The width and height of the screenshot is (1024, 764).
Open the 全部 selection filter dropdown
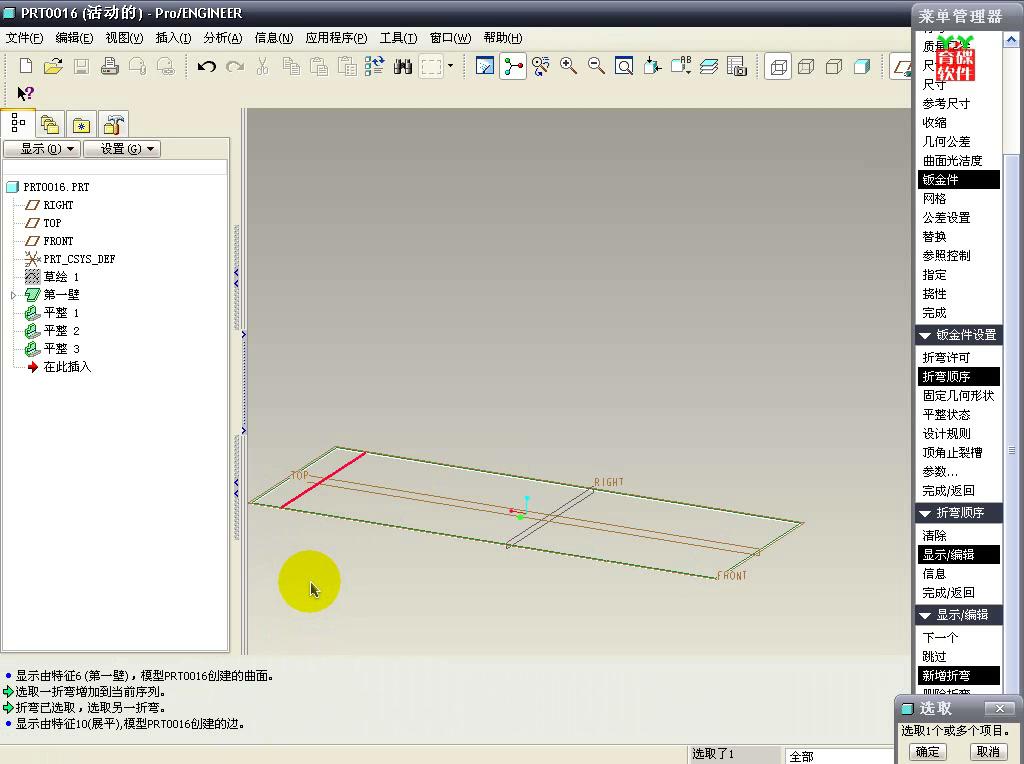point(837,756)
